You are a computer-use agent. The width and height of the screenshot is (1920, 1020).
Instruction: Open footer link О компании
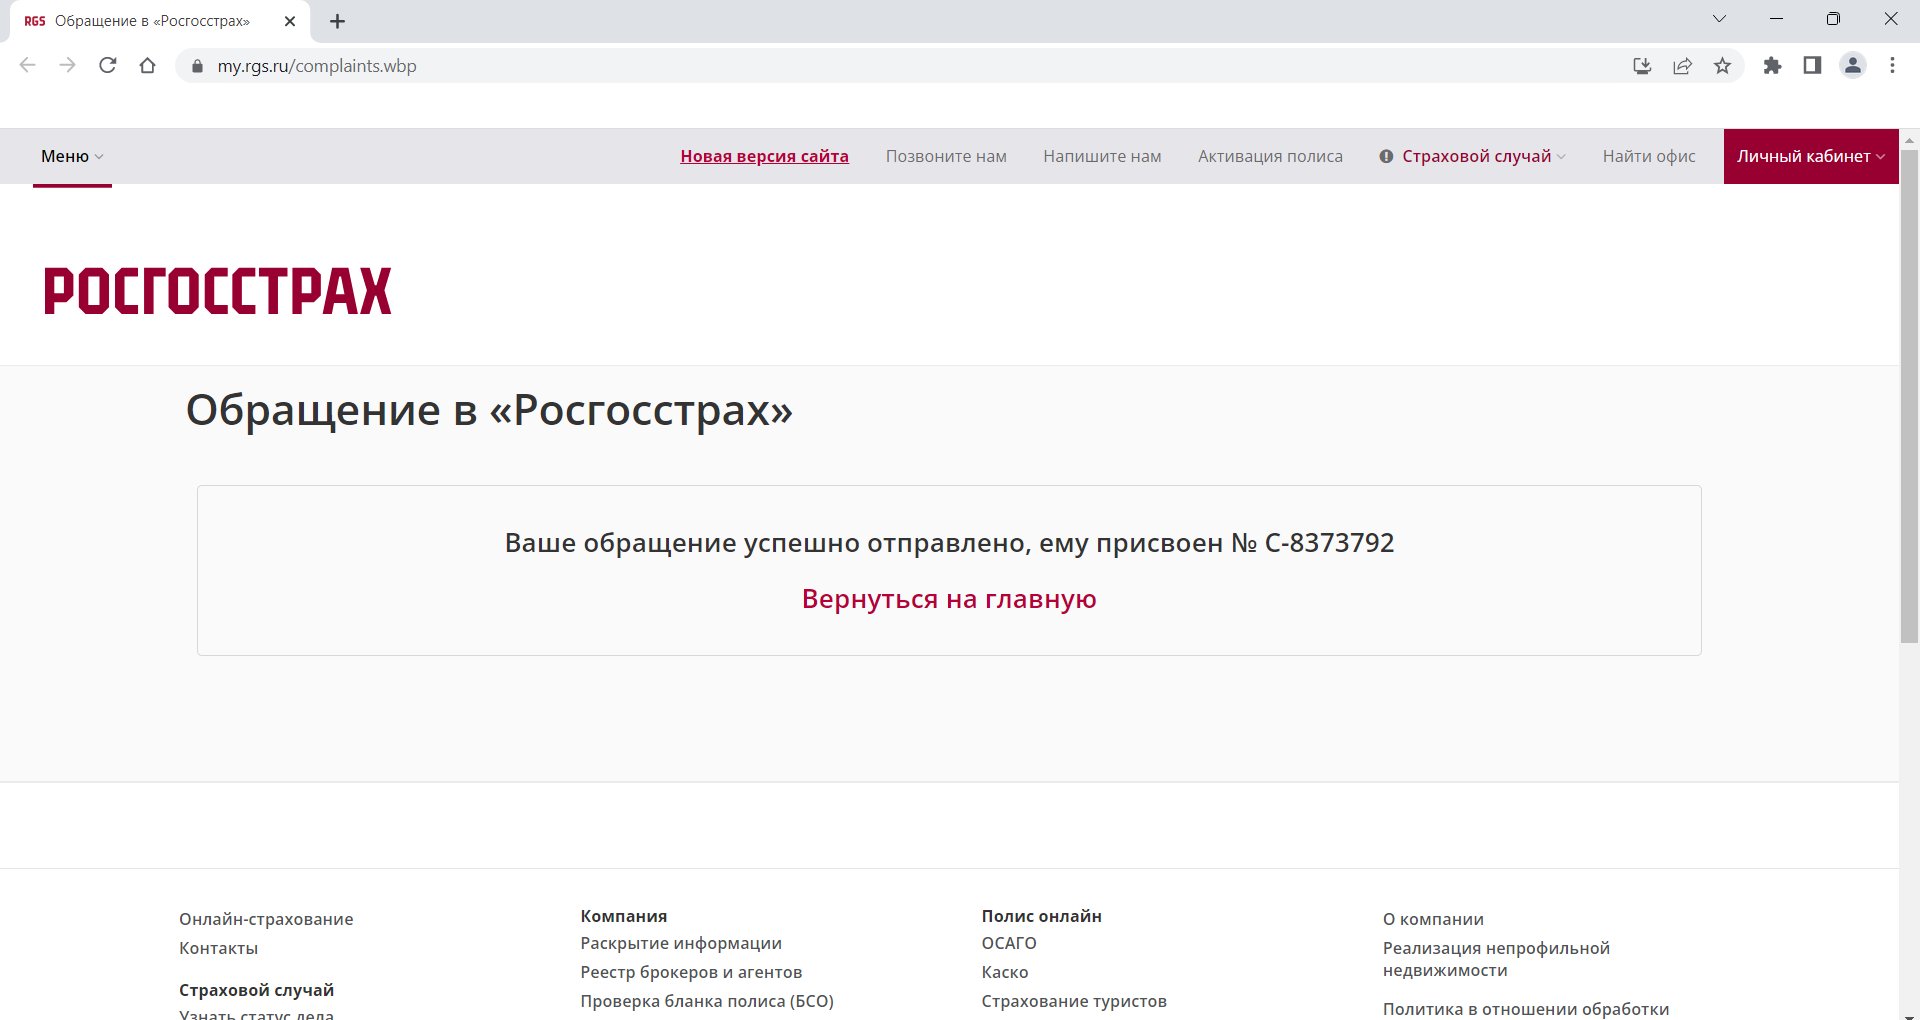coord(1433,919)
